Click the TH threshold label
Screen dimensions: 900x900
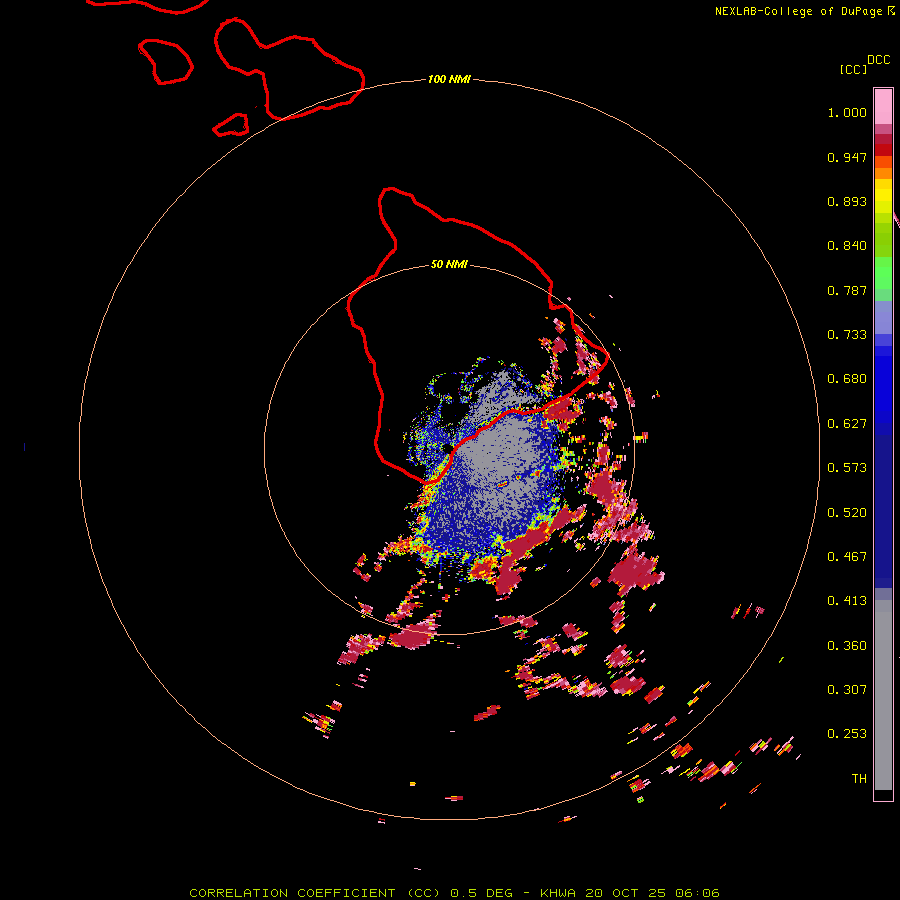point(859,779)
